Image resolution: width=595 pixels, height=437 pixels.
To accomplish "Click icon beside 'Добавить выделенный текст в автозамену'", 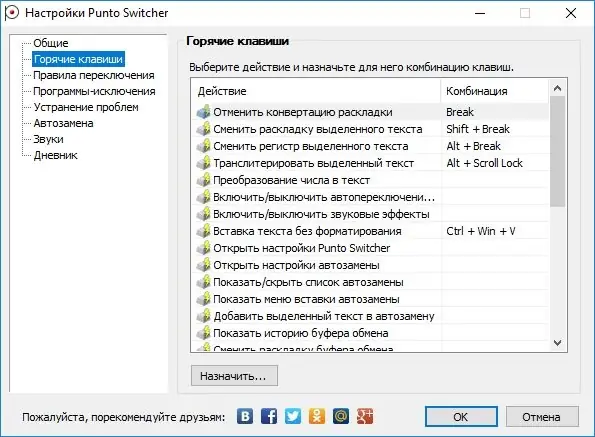I will pyautogui.click(x=204, y=316).
